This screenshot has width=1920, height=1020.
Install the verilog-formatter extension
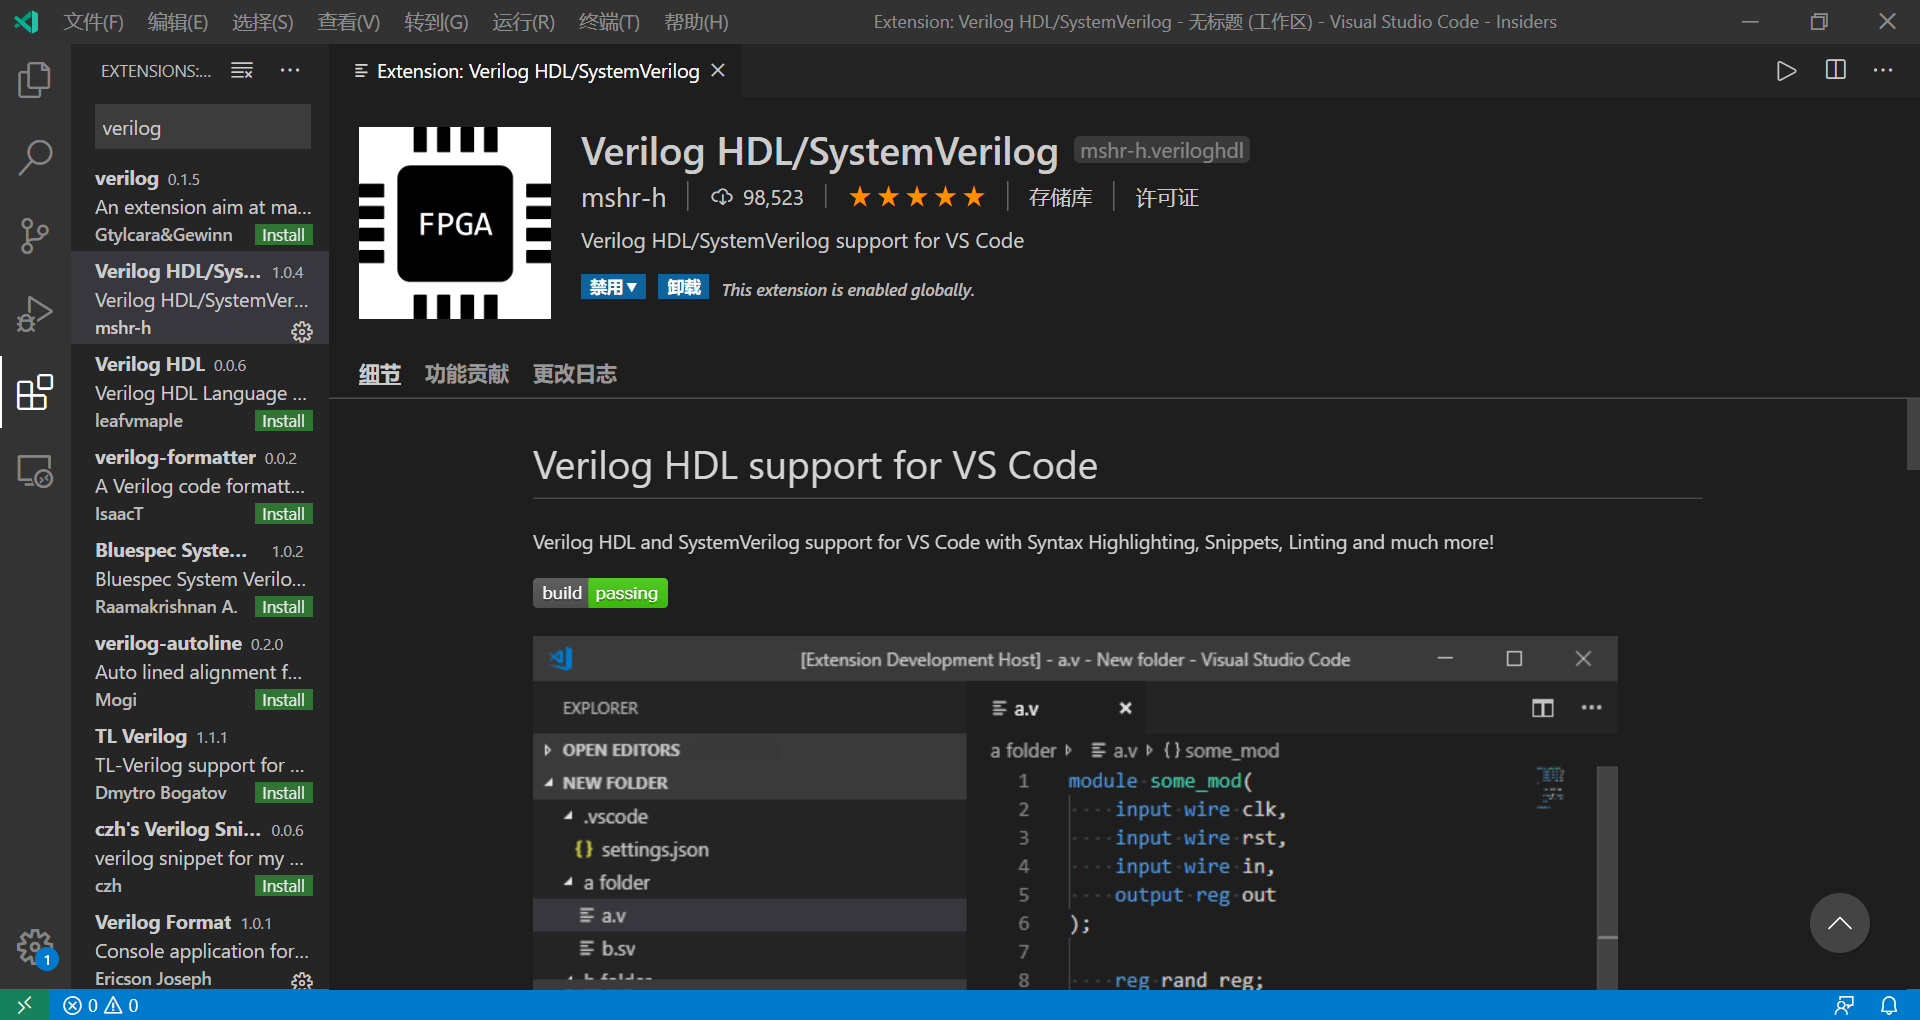click(283, 513)
